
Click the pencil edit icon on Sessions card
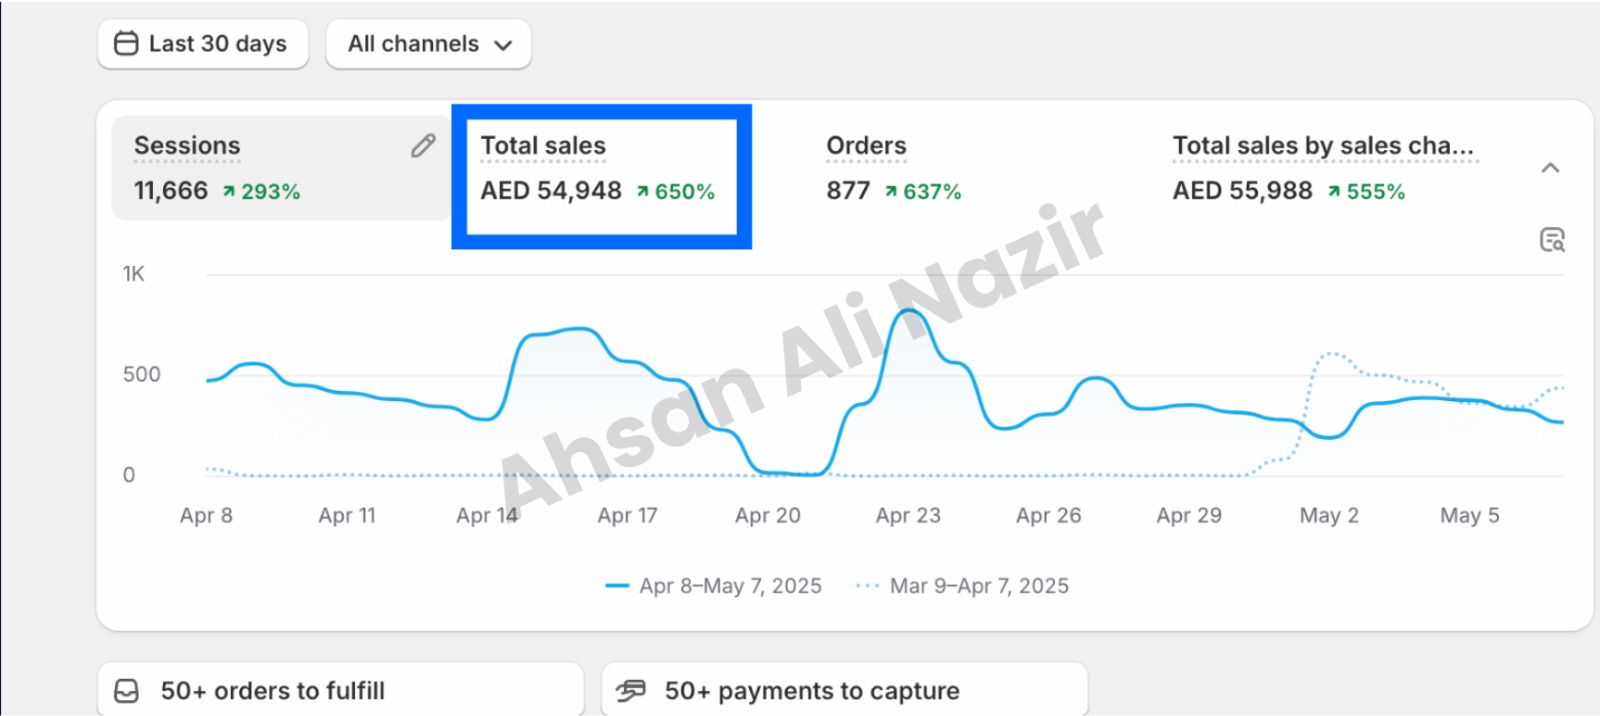pyautogui.click(x=423, y=146)
